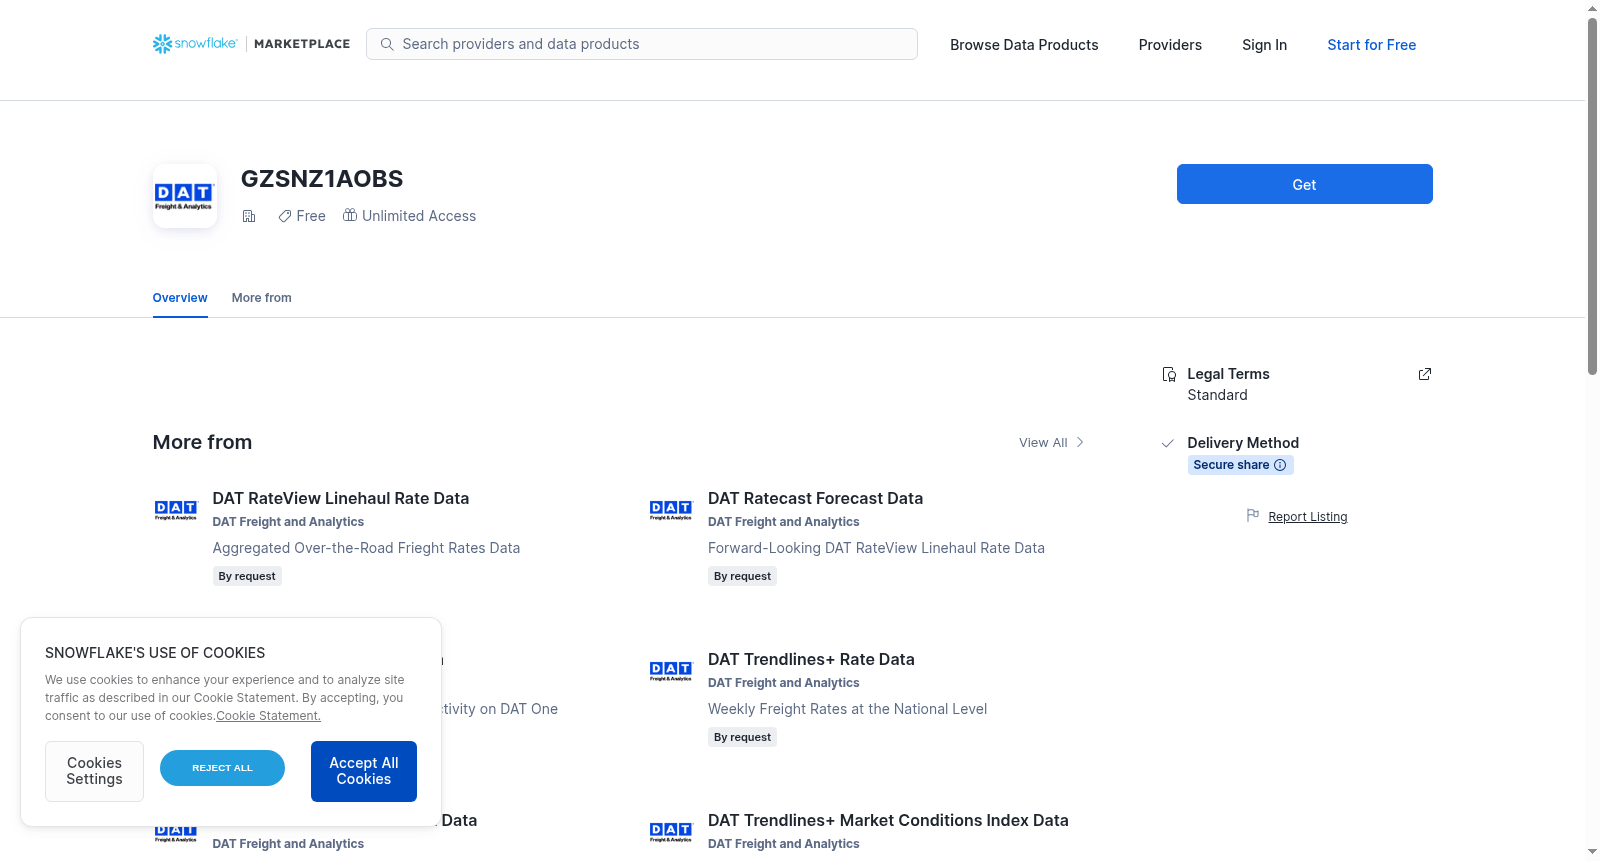Click the Unlimited Access label

419,216
